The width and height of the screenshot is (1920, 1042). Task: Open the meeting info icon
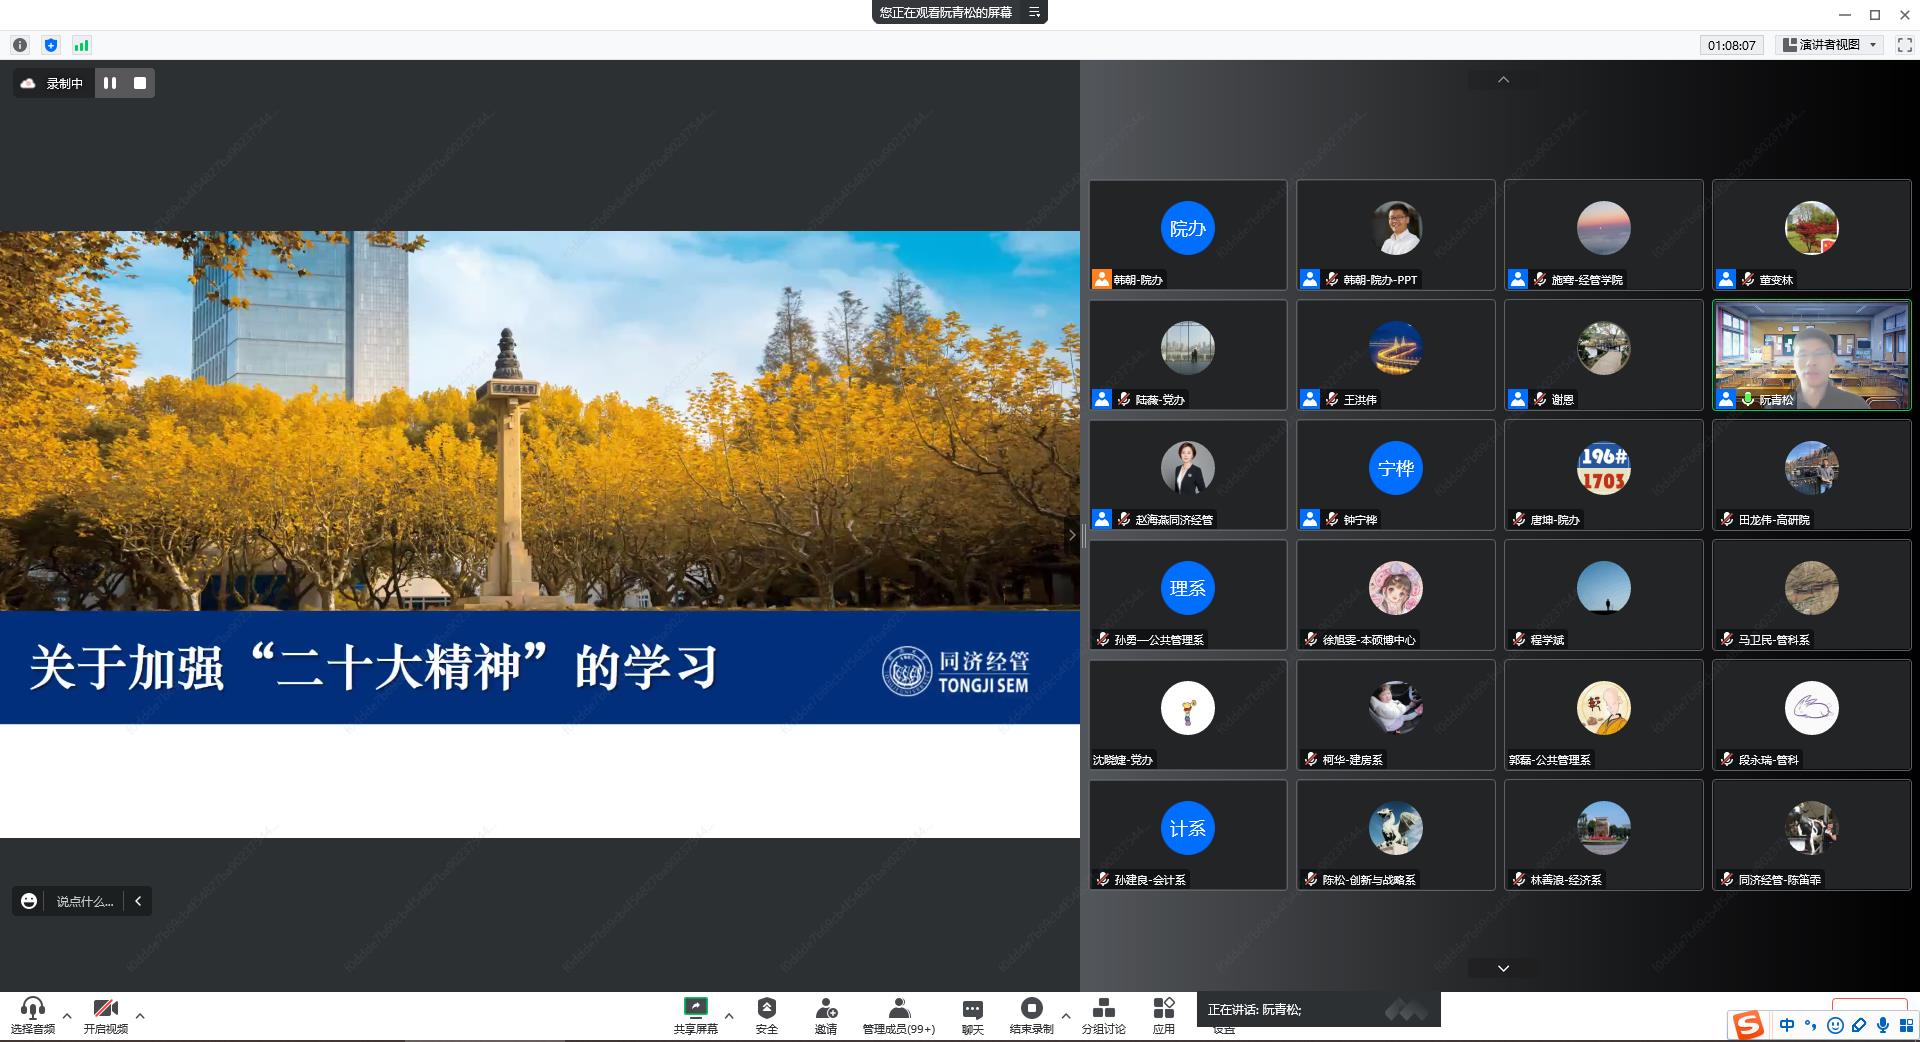(20, 45)
